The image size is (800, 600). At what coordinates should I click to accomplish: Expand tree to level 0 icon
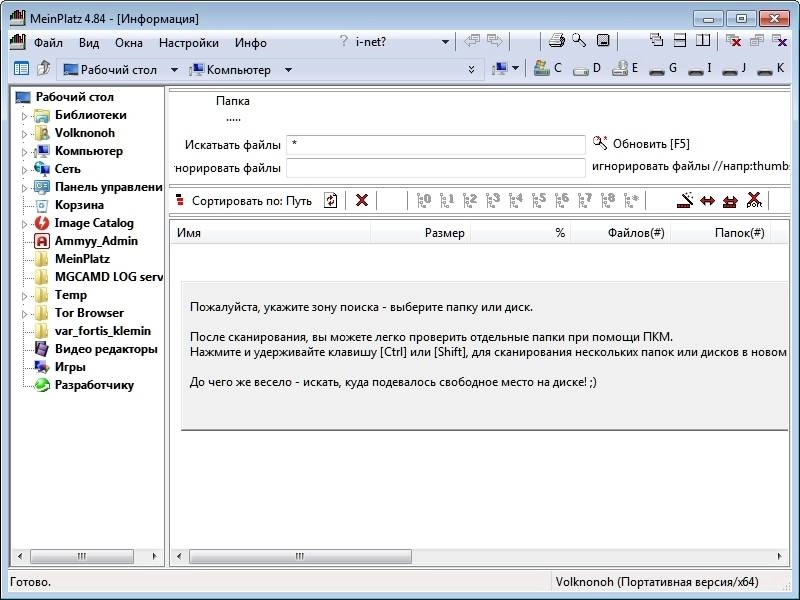[423, 200]
